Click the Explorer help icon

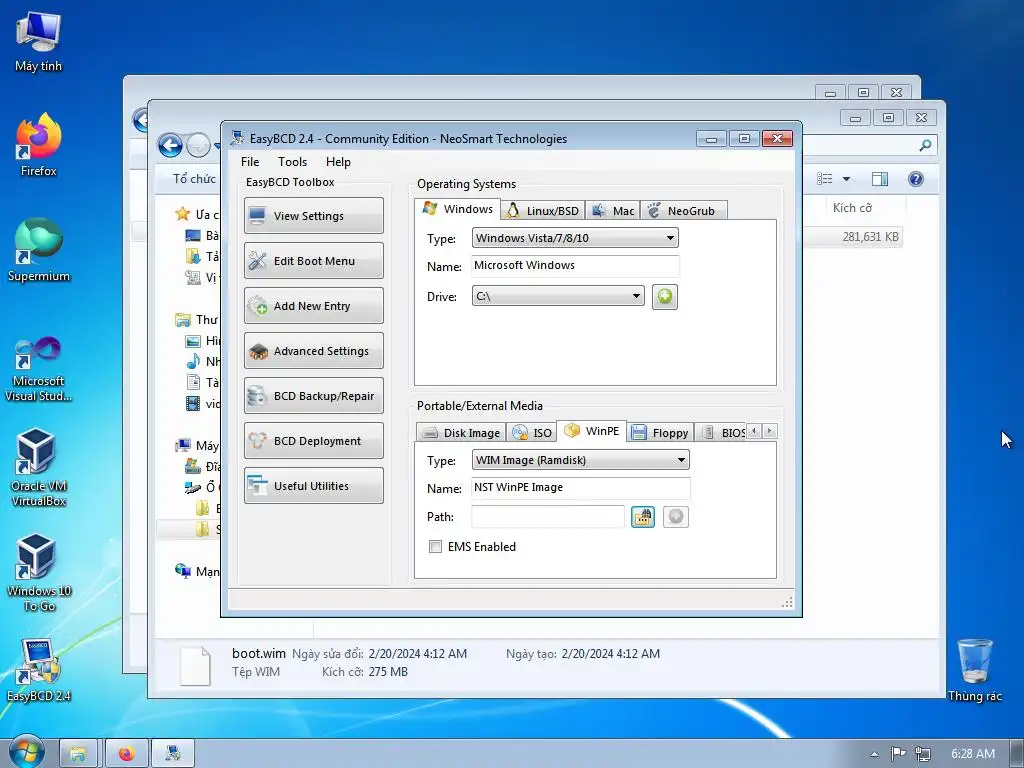click(x=916, y=179)
